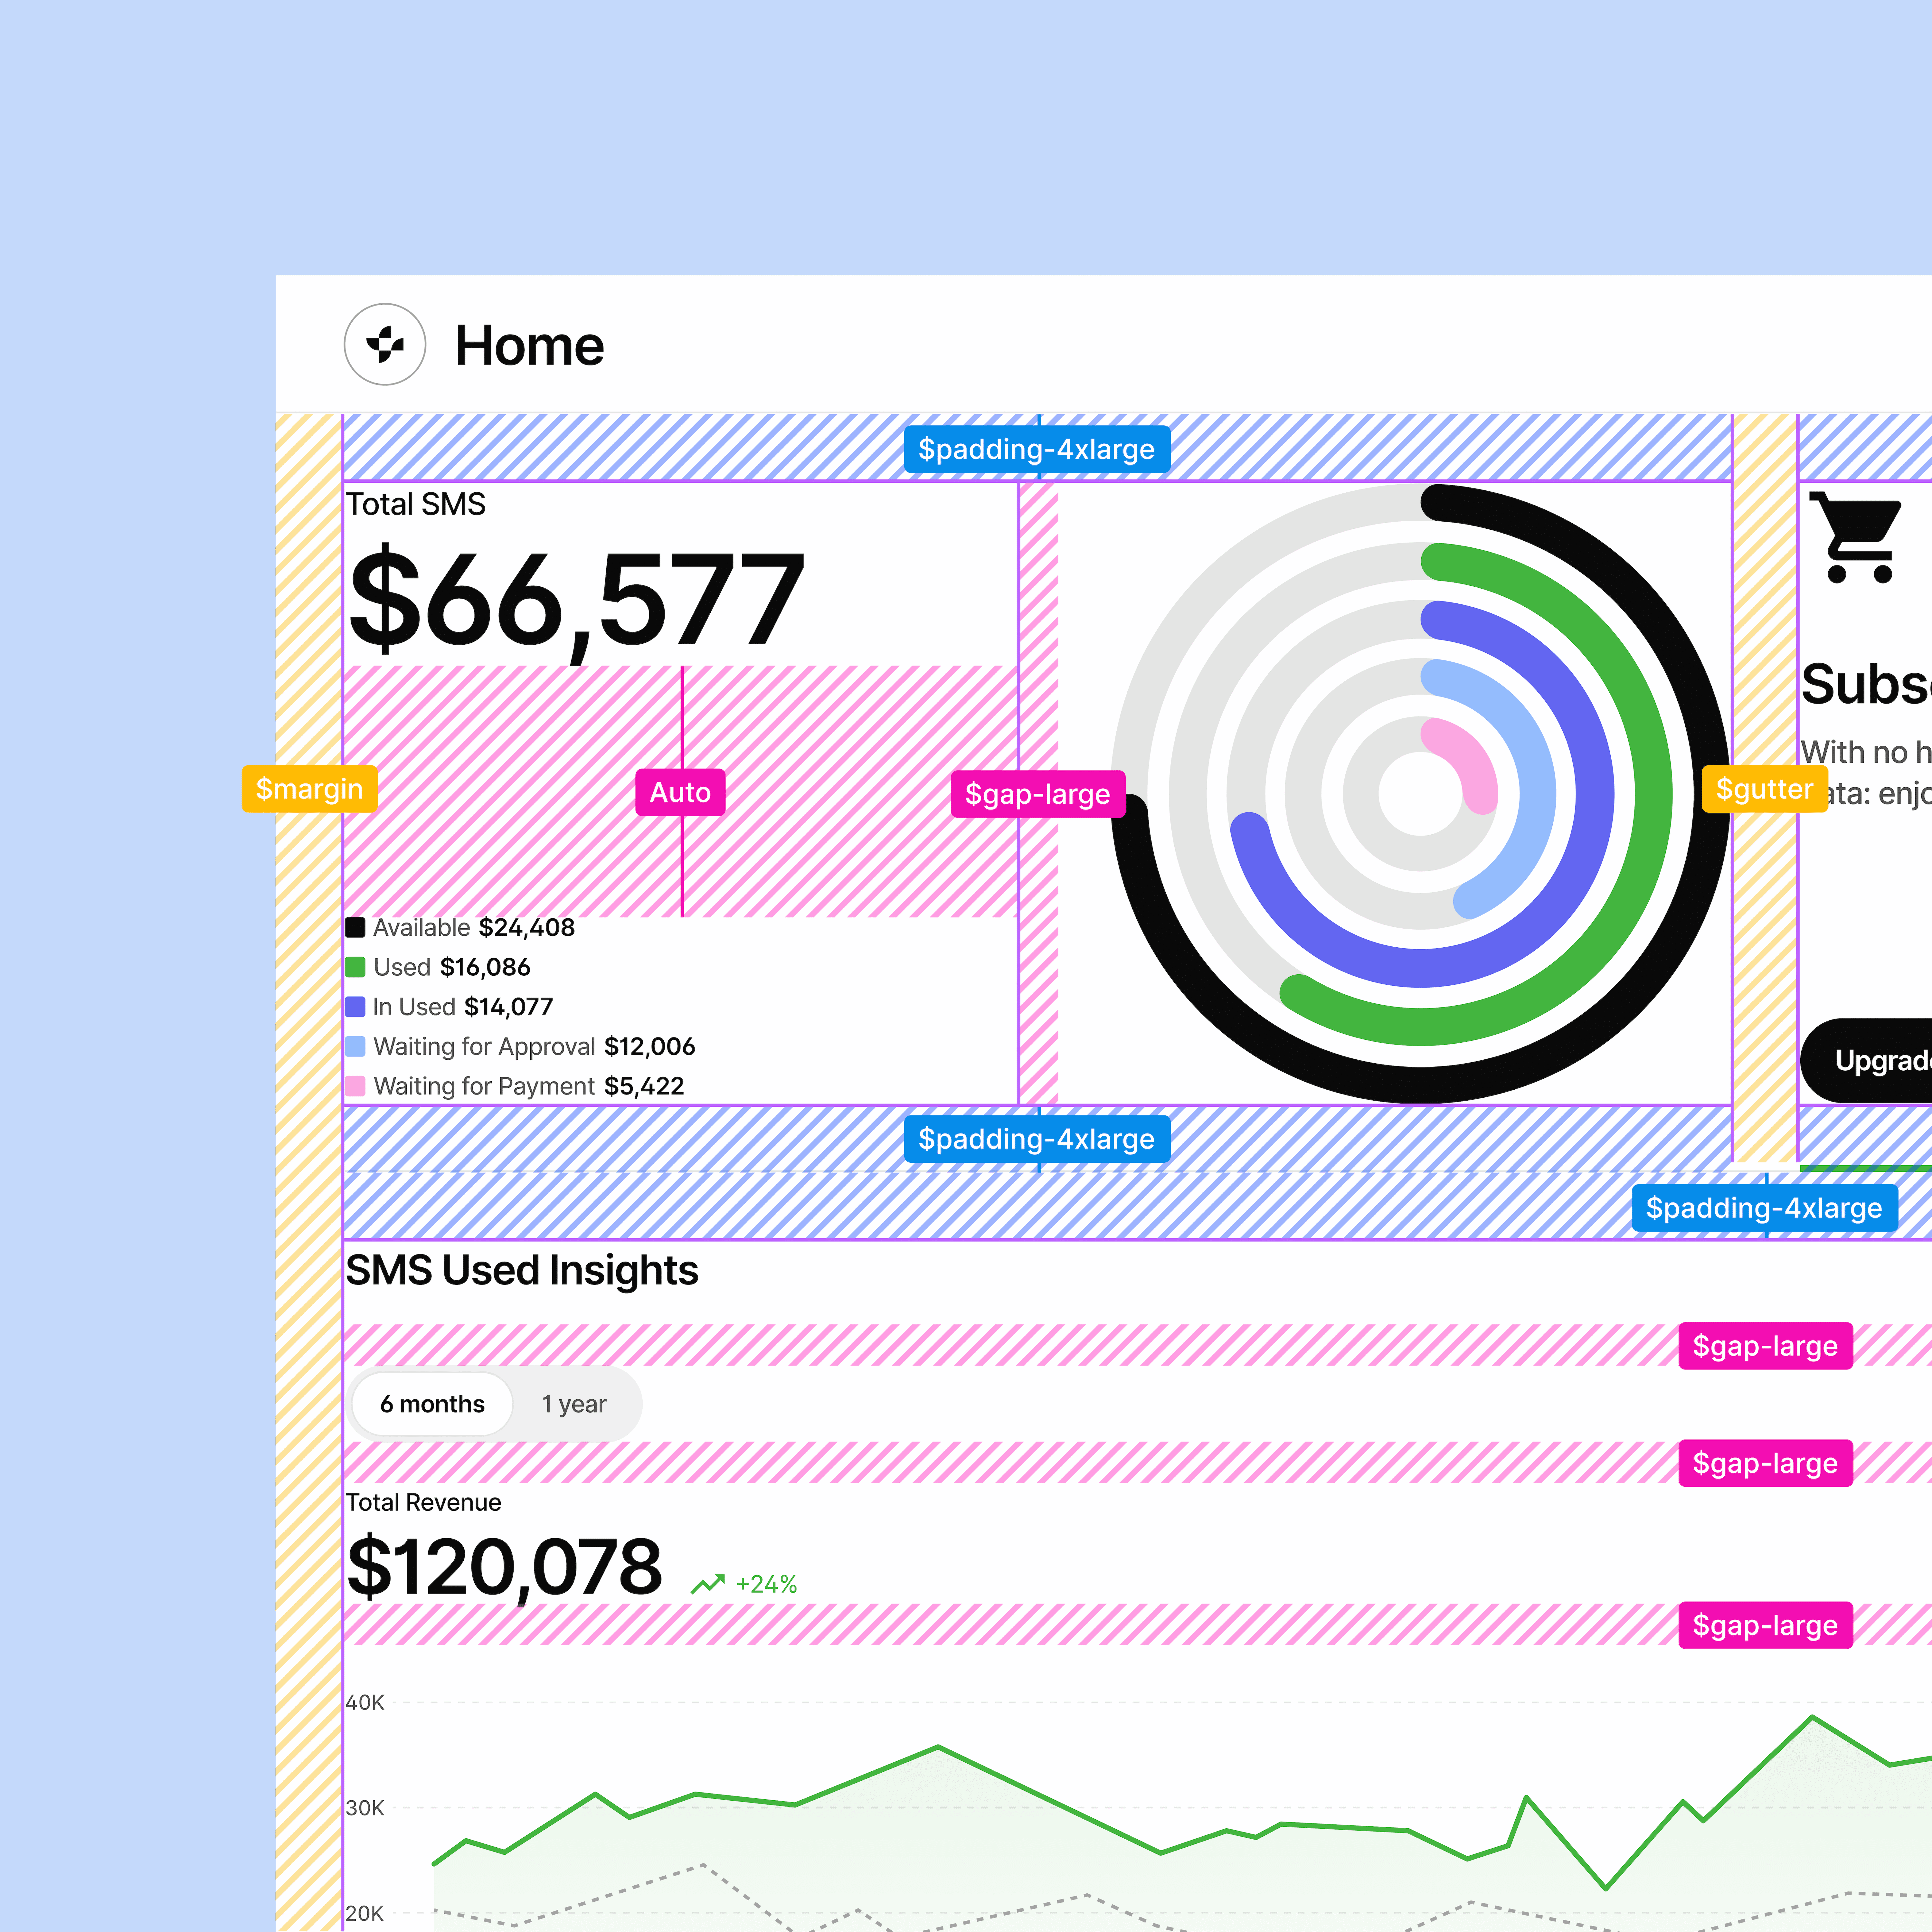This screenshot has width=1932, height=1932.
Task: Click the Auto spacing label
Action: click(x=680, y=792)
